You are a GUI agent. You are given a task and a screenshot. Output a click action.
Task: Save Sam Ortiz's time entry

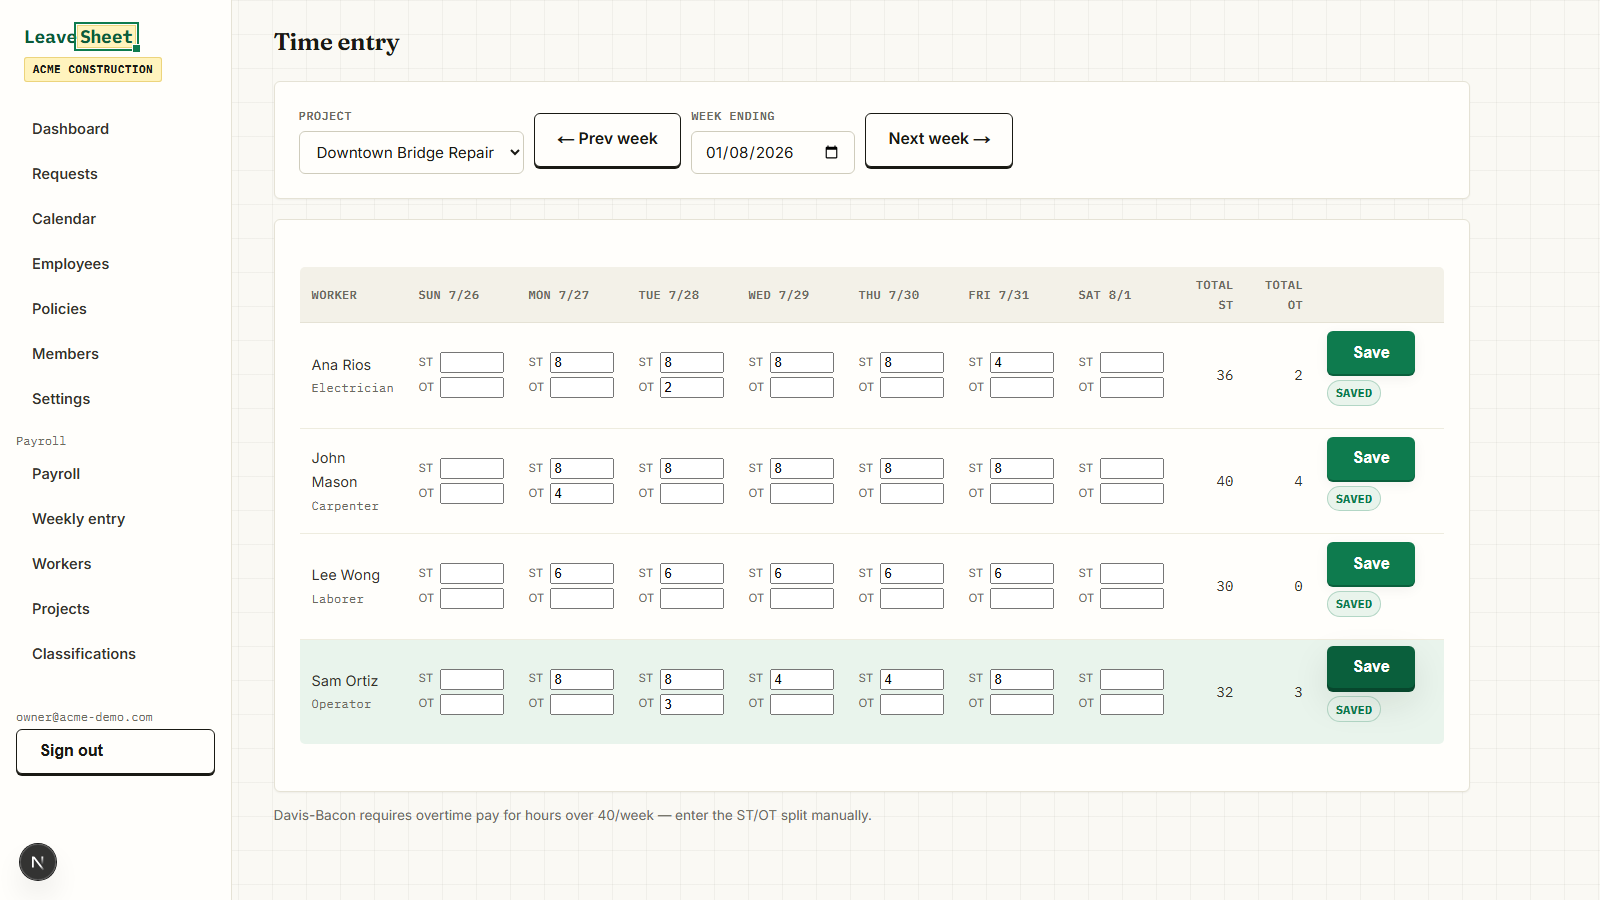tap(1370, 668)
